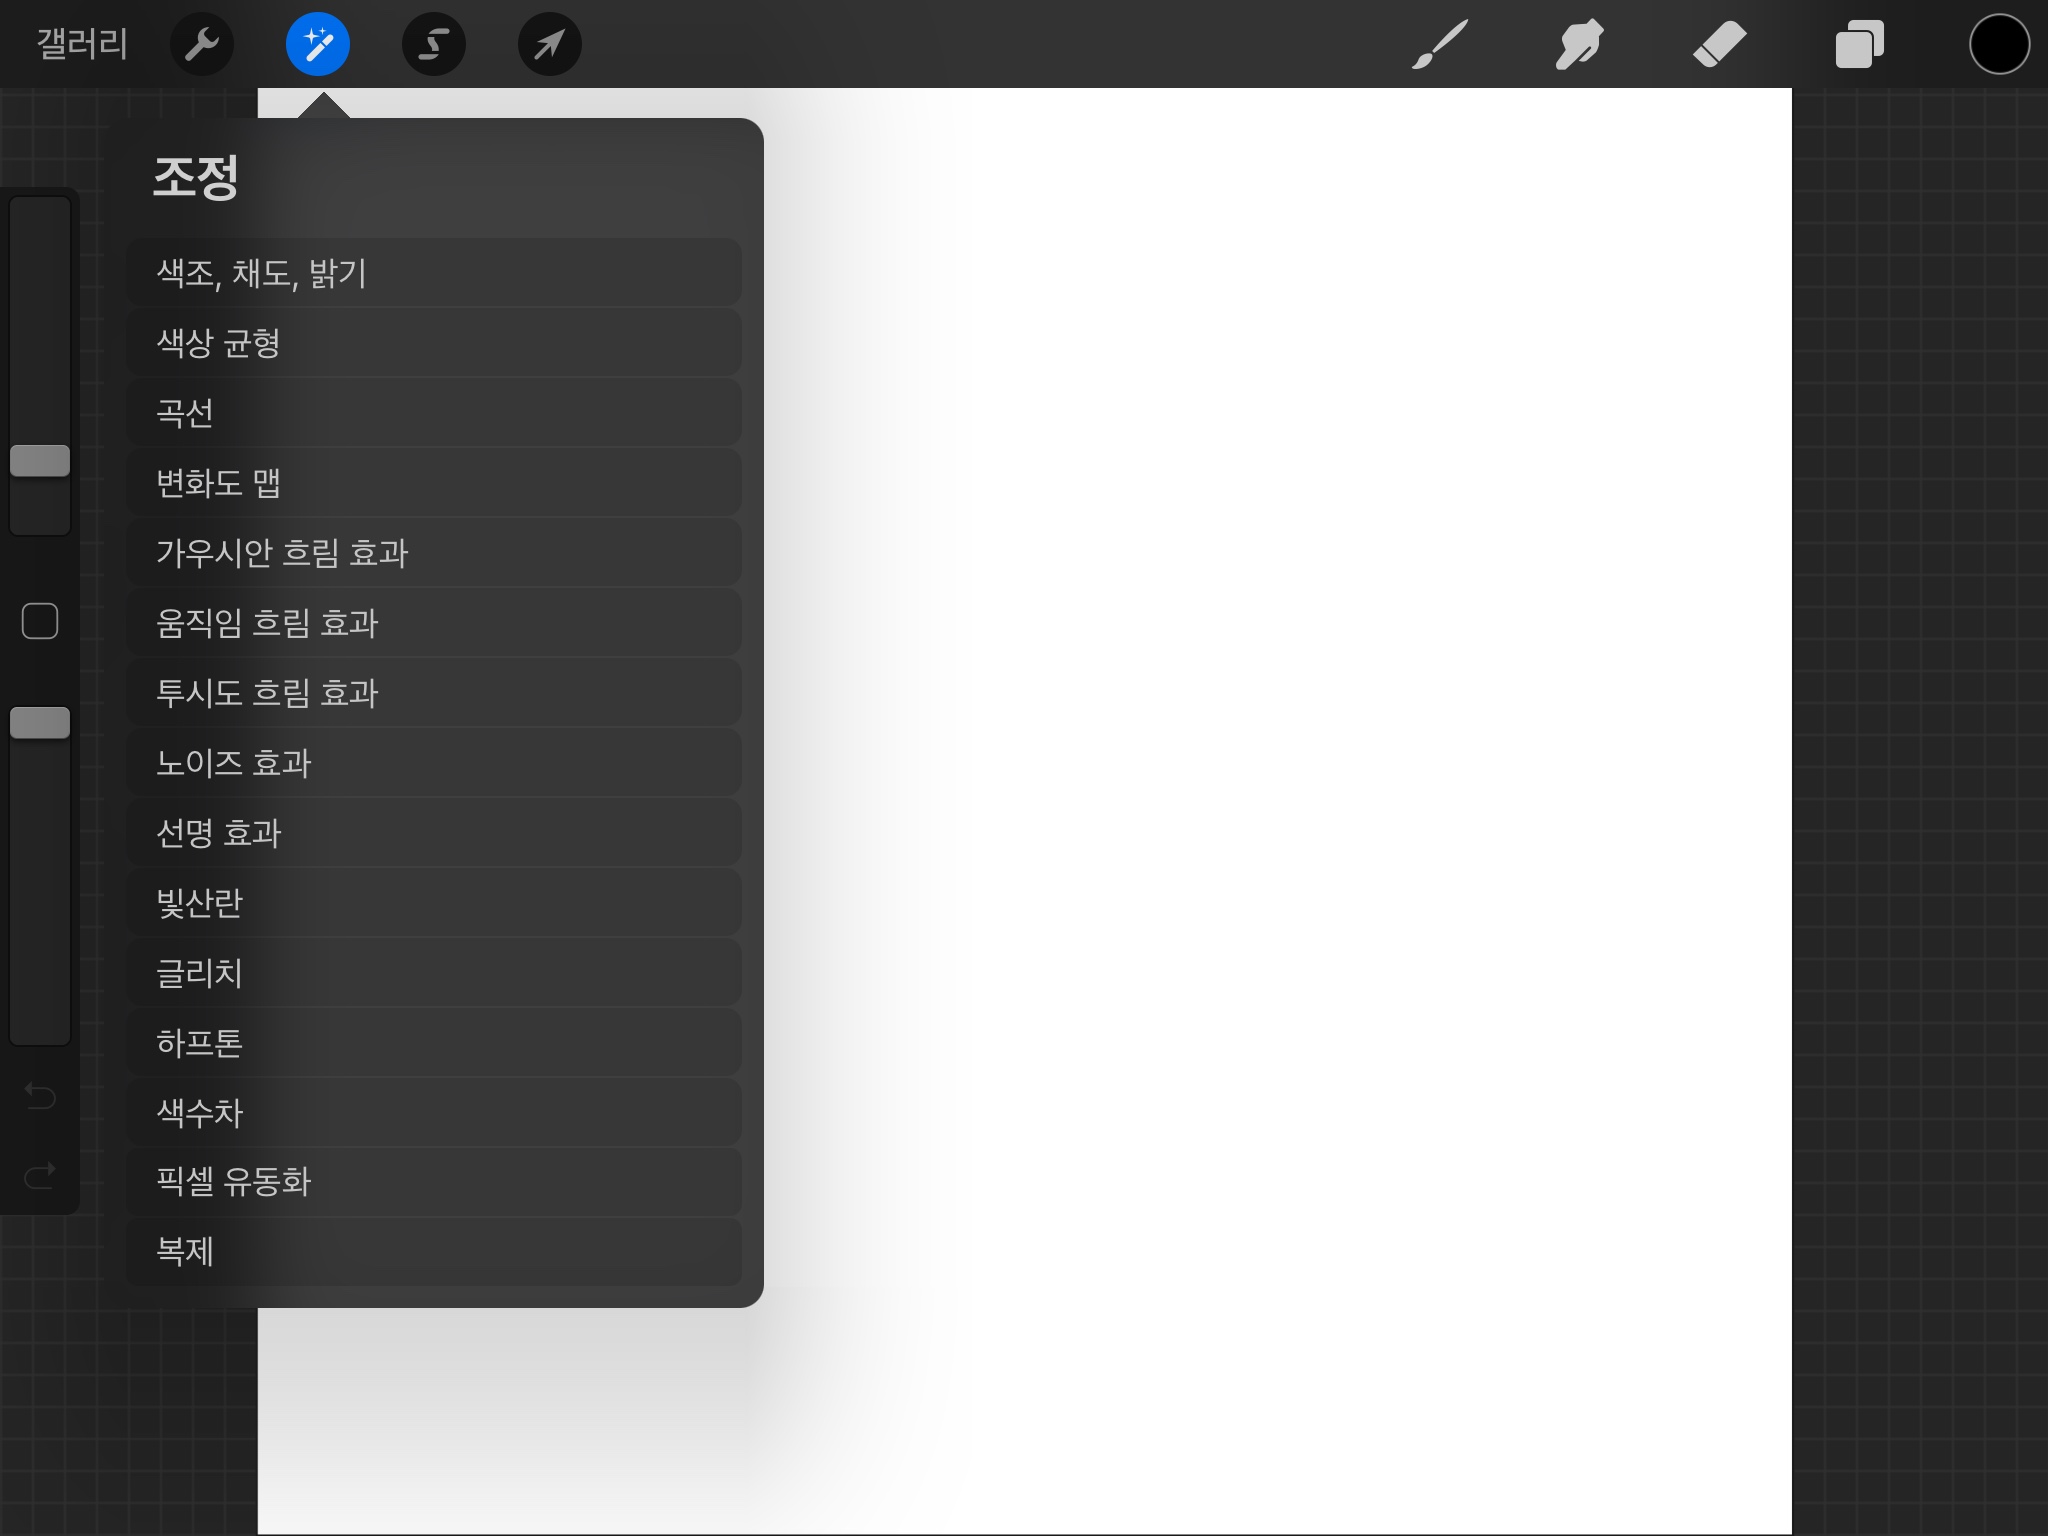
Task: Select 선명 효과 sharpen option
Action: pyautogui.click(x=434, y=833)
